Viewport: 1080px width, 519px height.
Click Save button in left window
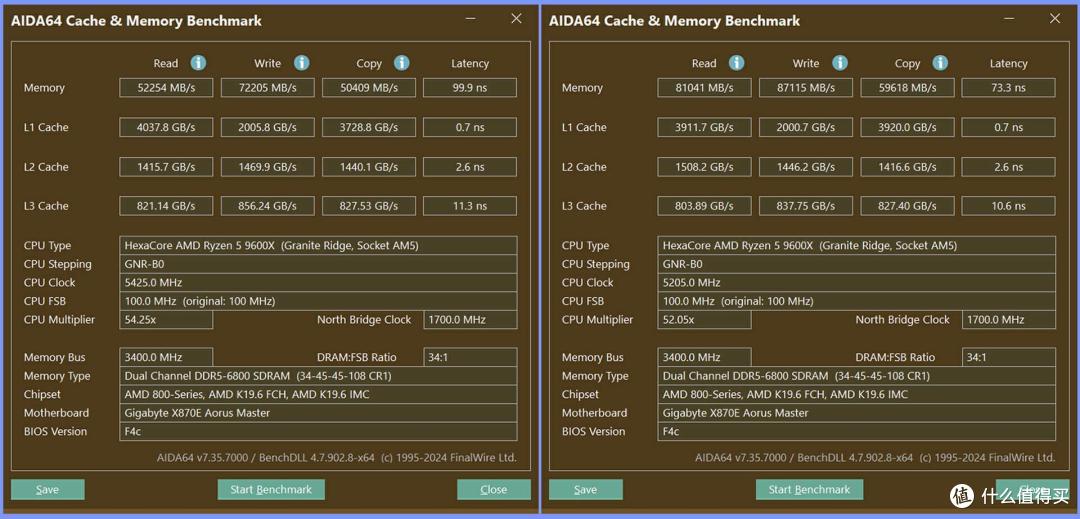(48, 489)
